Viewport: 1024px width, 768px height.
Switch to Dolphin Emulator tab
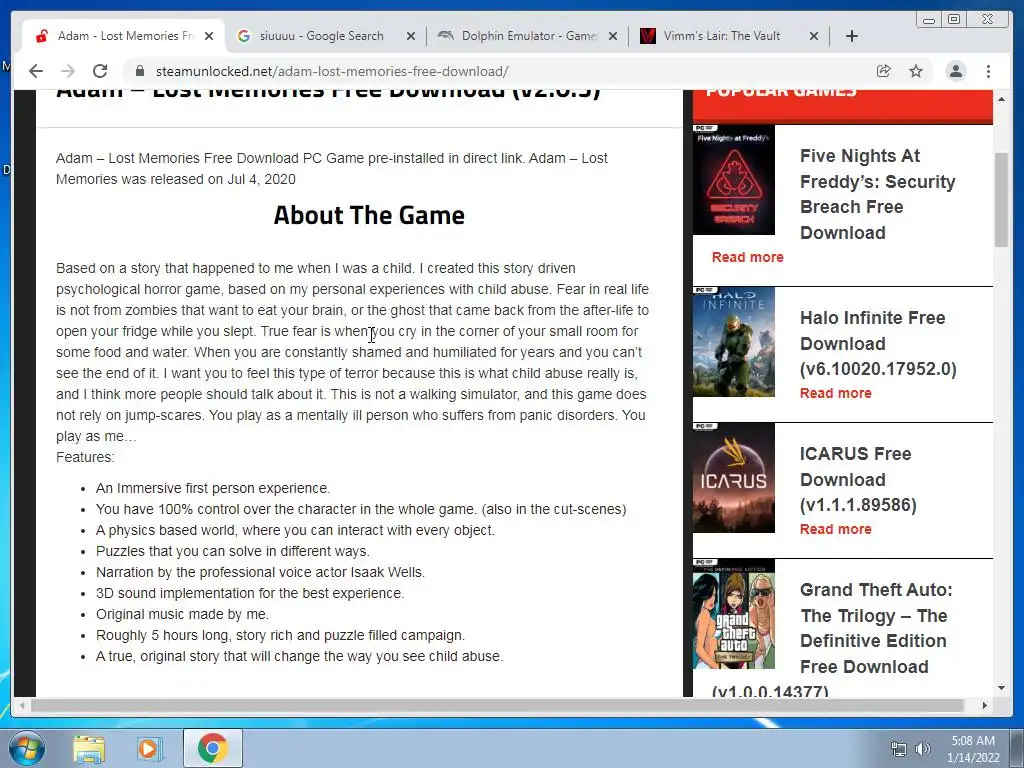529,36
